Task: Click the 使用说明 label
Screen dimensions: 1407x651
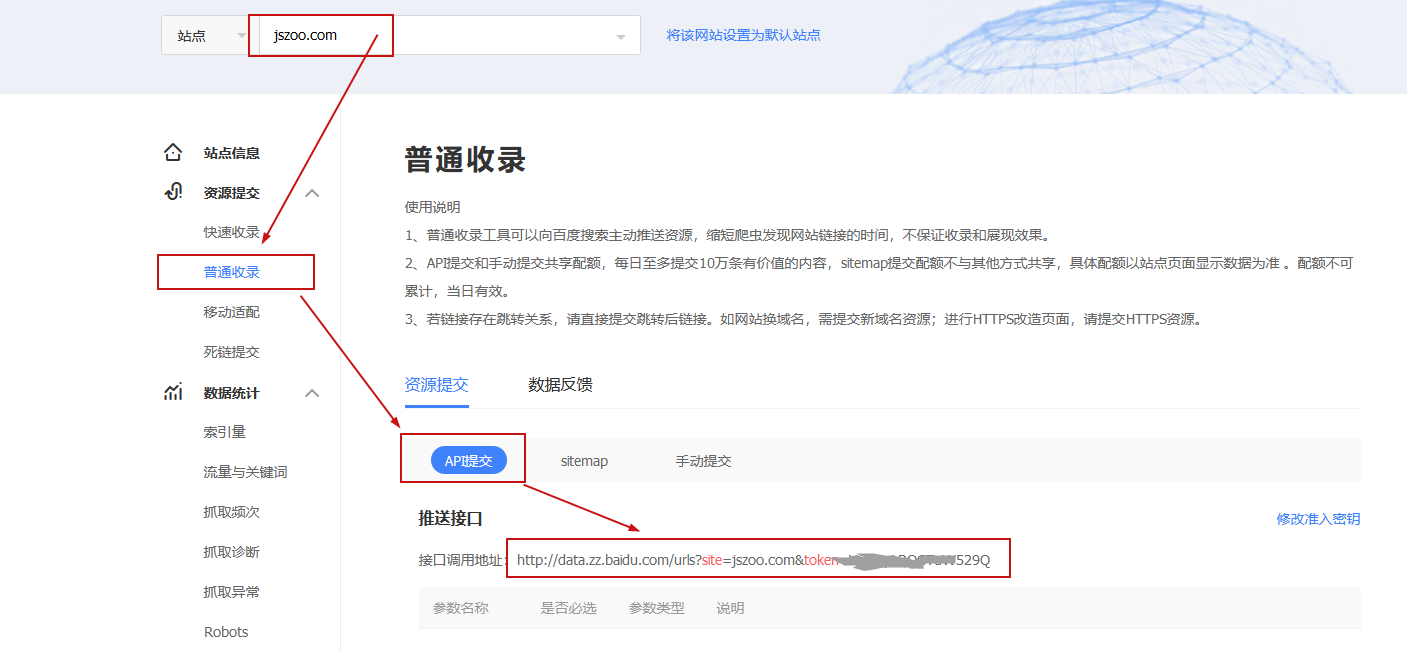Action: pos(433,207)
